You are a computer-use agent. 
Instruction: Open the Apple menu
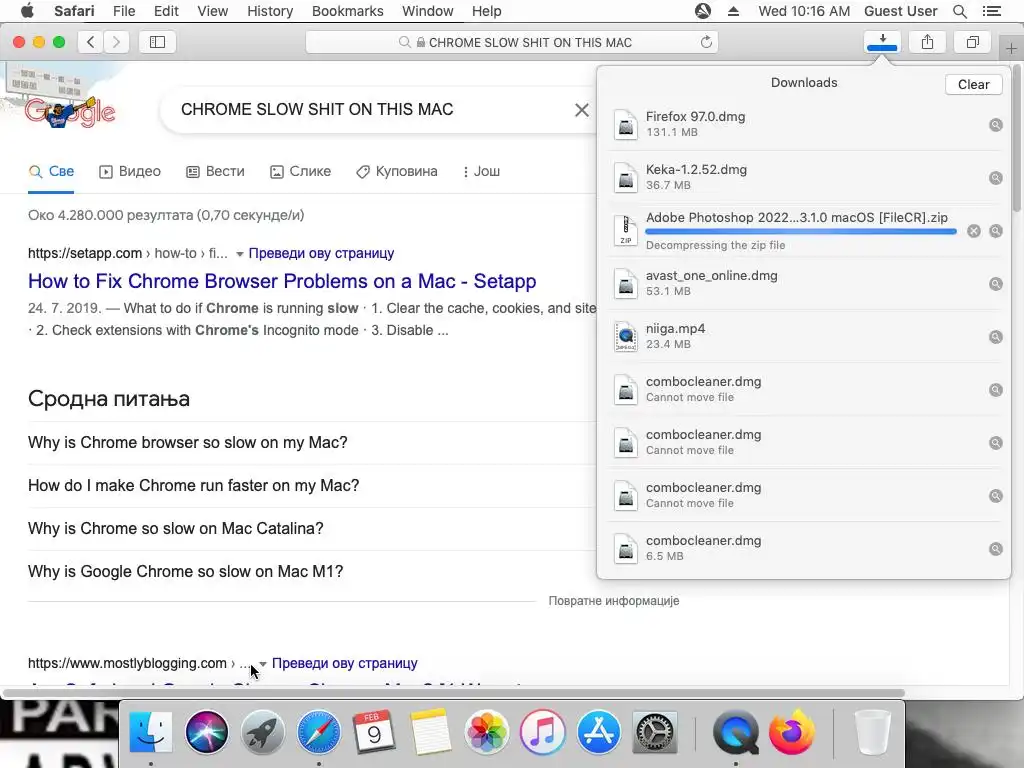click(x=27, y=10)
